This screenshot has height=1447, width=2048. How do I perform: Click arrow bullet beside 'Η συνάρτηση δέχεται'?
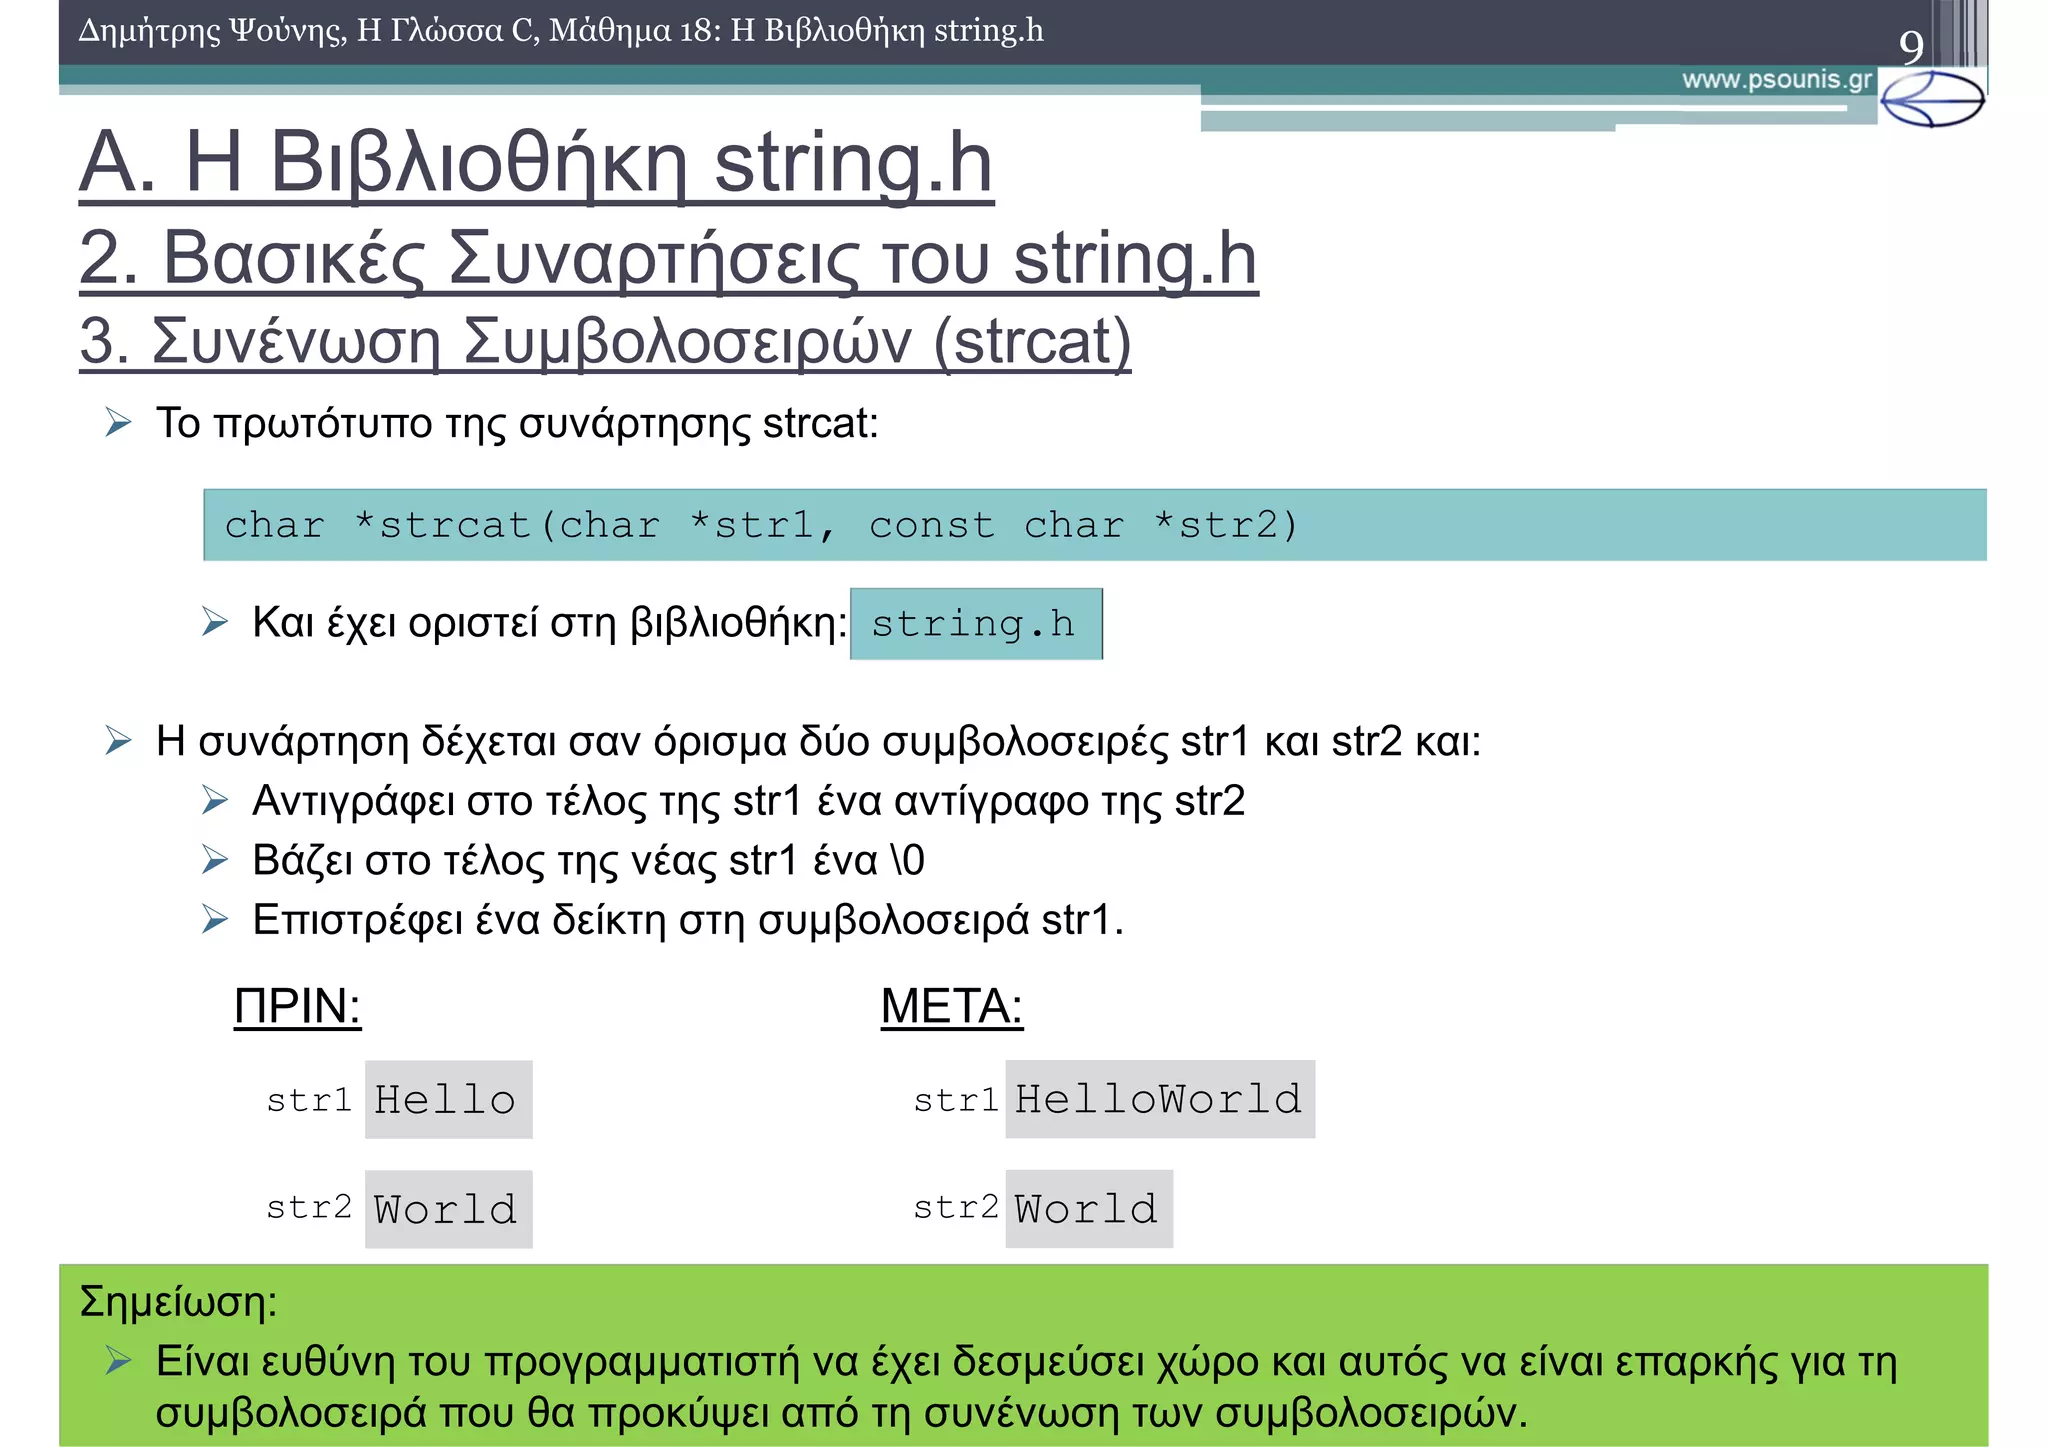click(x=118, y=741)
